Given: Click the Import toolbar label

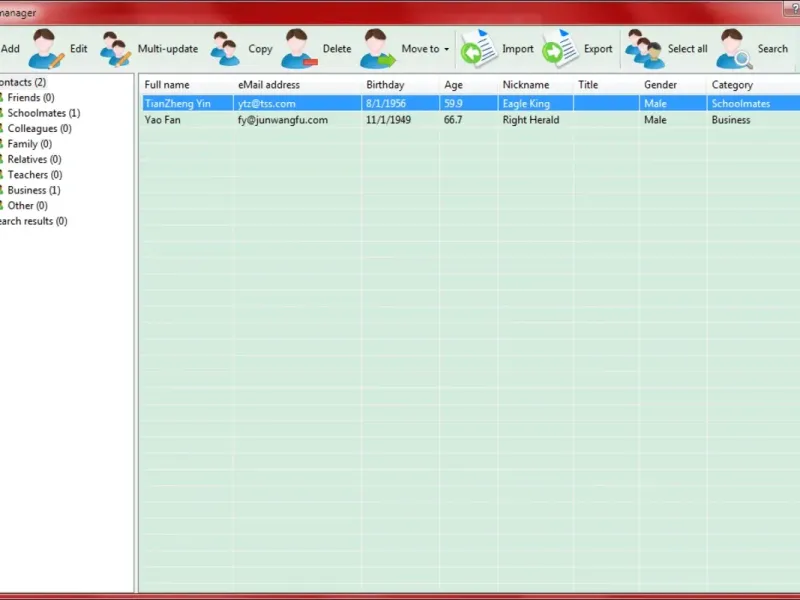Looking at the screenshot, I should pos(518,49).
